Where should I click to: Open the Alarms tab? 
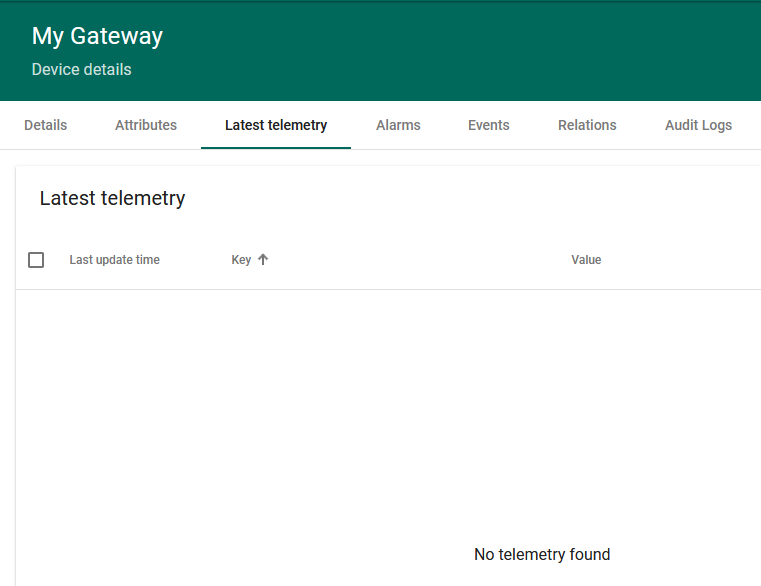[x=398, y=125]
